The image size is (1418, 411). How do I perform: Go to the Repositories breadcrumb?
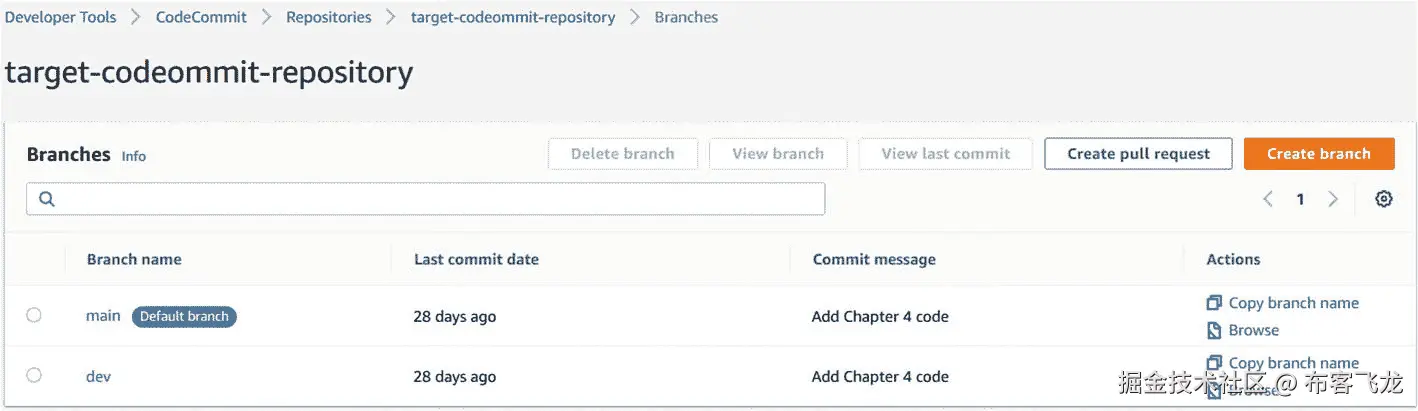coord(328,17)
